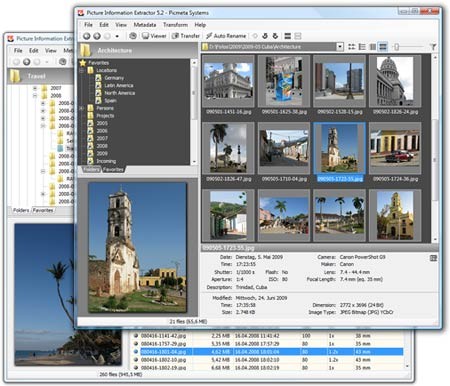The image size is (450, 386).
Task: Switch to list view mode icon
Action: pyautogui.click(x=362, y=47)
